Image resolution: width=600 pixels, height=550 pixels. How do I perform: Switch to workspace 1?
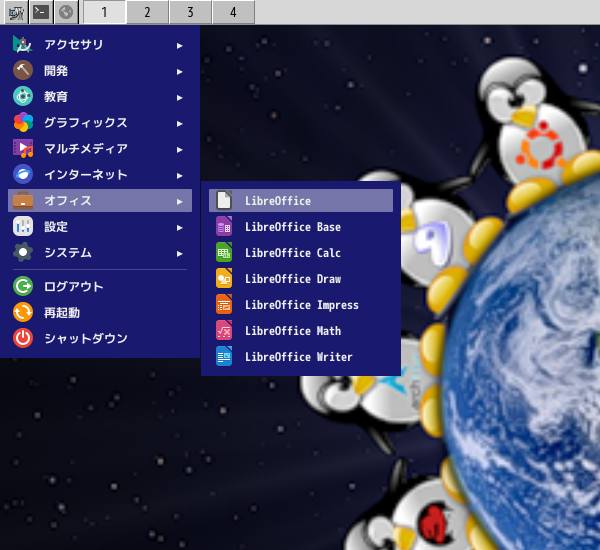click(x=104, y=13)
